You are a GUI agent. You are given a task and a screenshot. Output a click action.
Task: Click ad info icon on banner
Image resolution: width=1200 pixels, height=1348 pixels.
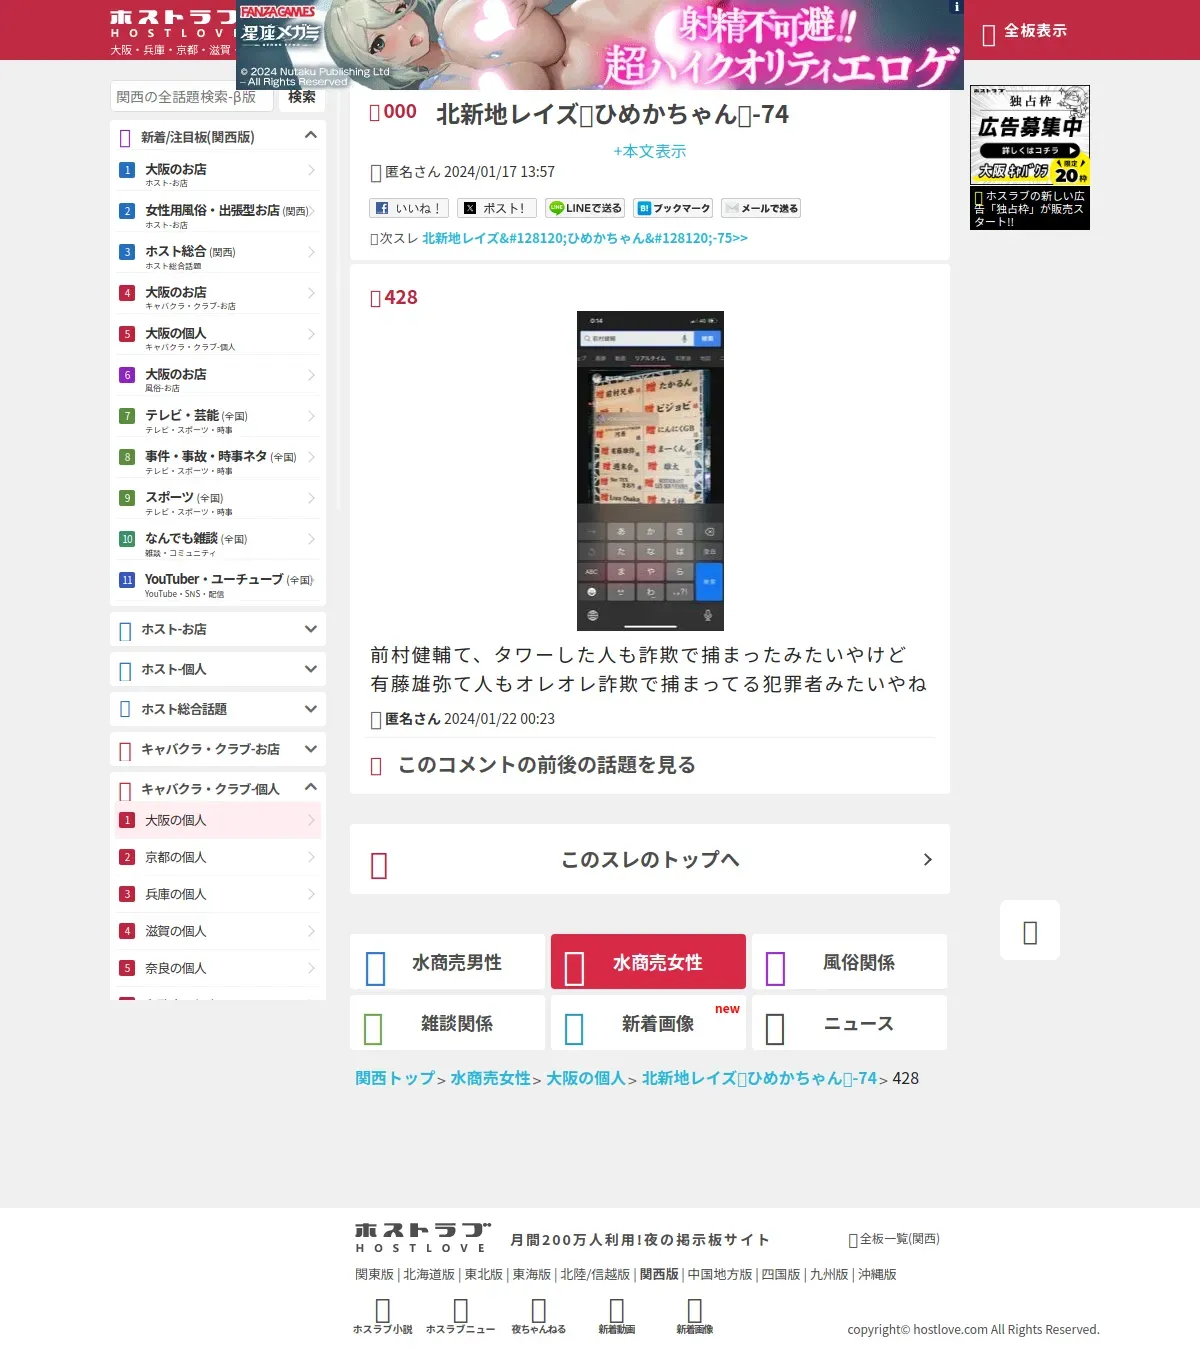pyautogui.click(x=957, y=7)
